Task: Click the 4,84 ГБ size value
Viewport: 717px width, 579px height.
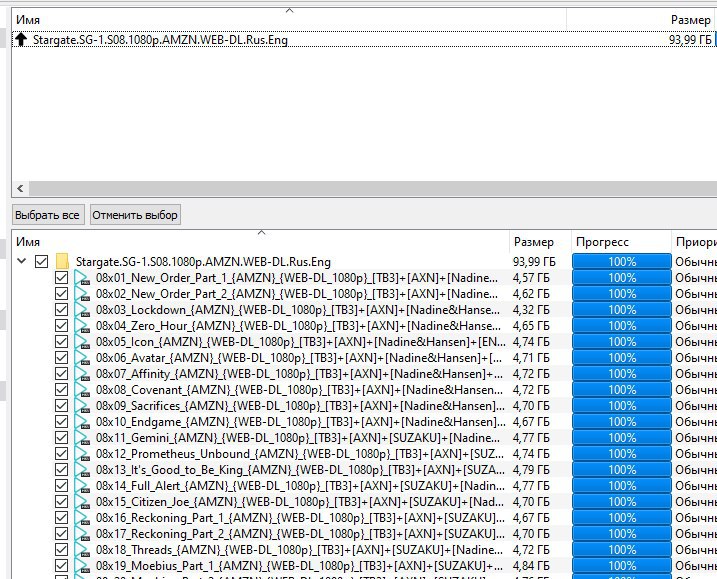Action: (531, 566)
